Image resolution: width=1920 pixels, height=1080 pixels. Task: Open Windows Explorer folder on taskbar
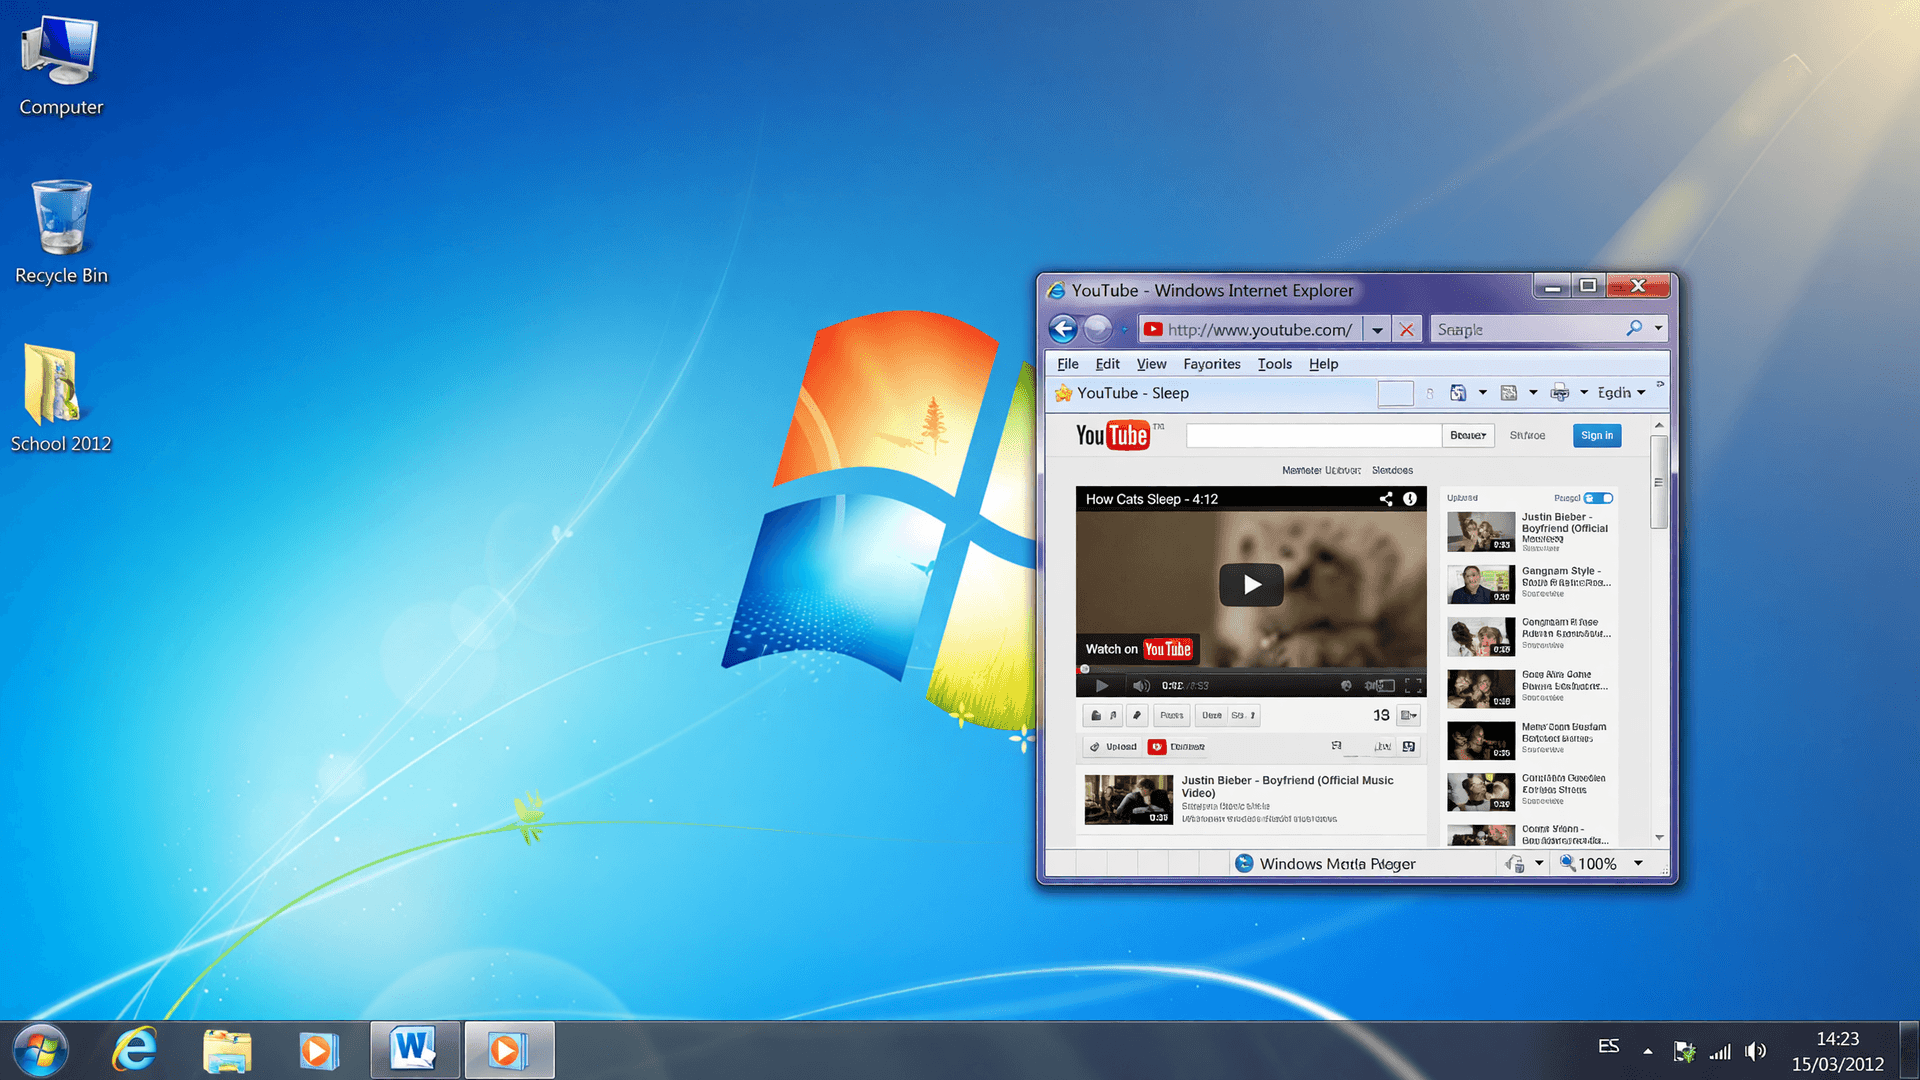(x=227, y=1050)
